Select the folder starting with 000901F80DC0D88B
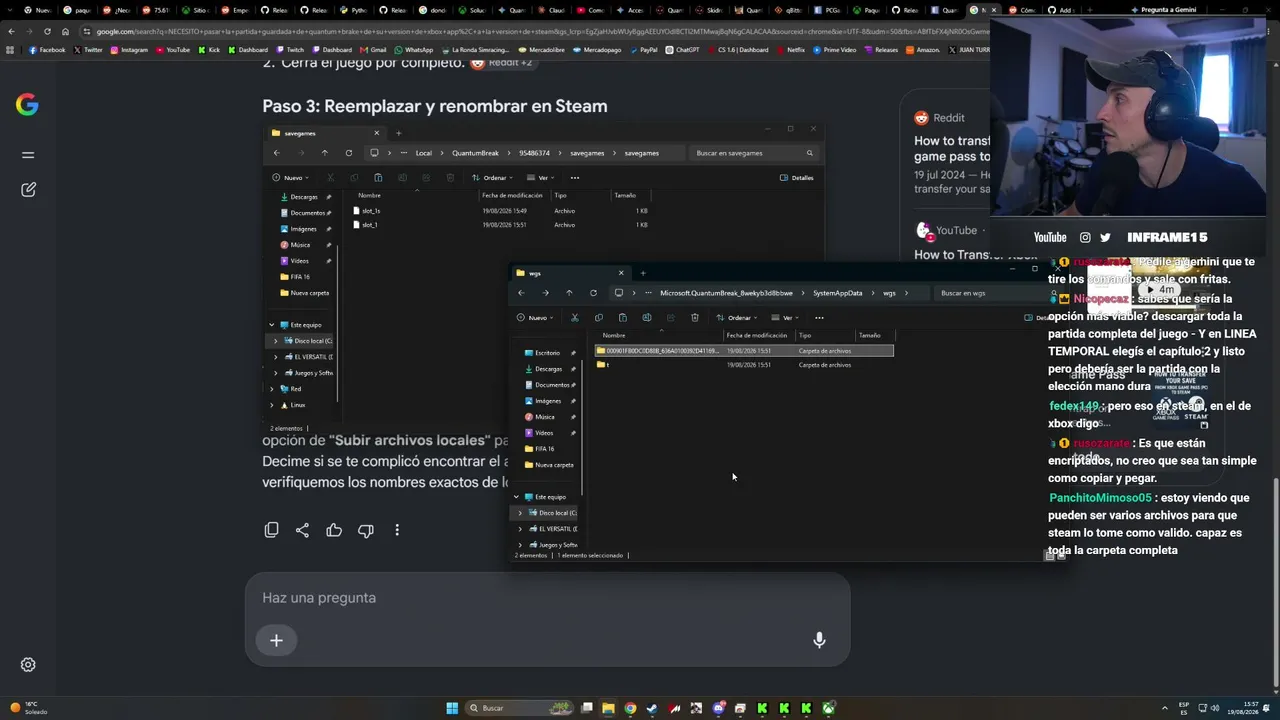 (x=744, y=351)
